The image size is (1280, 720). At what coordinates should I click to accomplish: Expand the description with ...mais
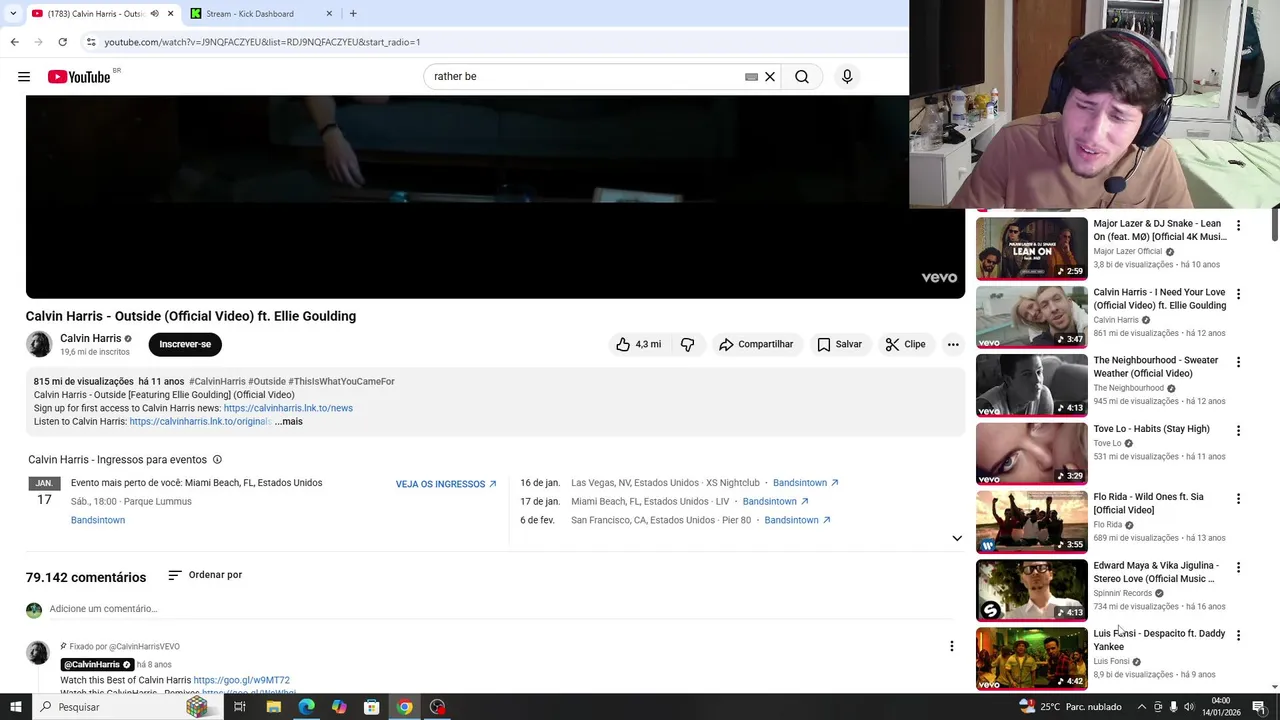pyautogui.click(x=288, y=422)
